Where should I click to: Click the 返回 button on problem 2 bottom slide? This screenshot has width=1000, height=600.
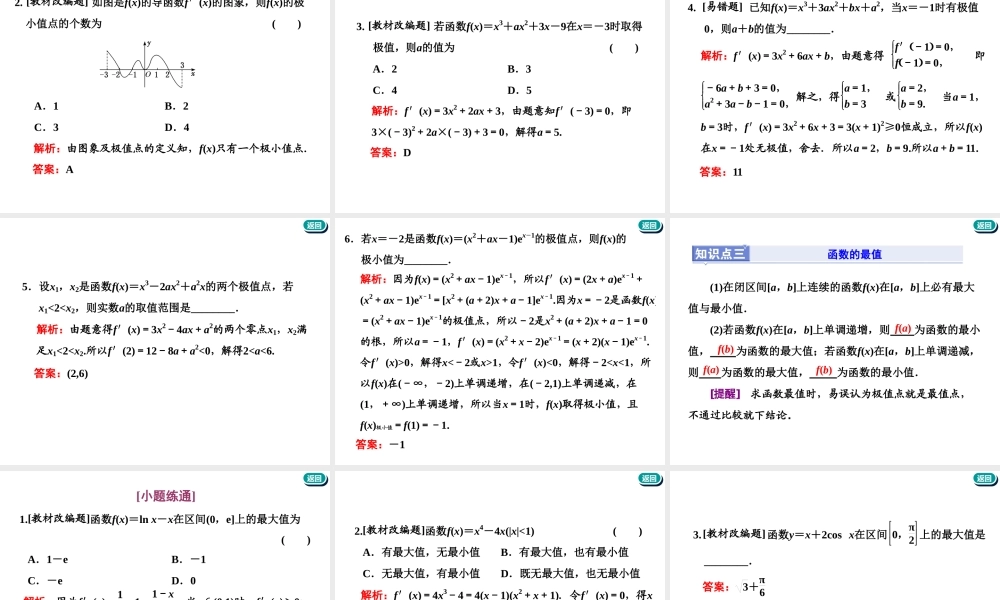648,479
